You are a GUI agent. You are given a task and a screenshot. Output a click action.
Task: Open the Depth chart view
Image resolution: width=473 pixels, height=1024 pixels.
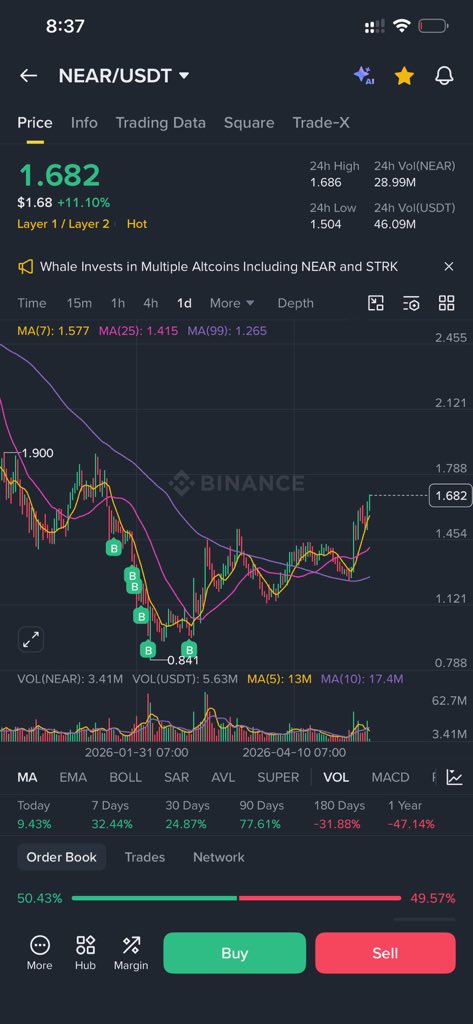coord(295,303)
